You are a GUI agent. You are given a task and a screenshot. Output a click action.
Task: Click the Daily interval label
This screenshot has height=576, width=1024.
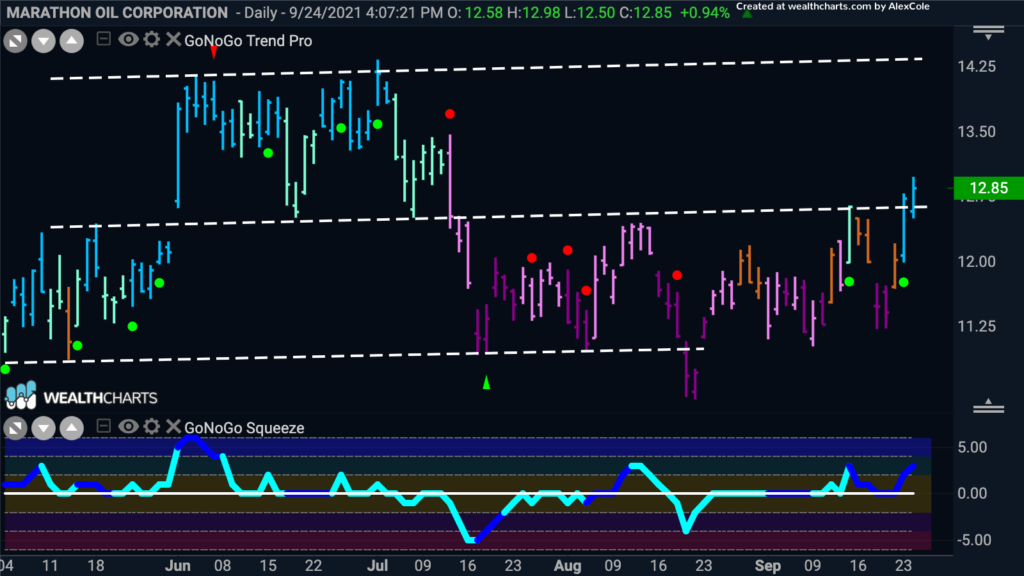click(x=263, y=12)
